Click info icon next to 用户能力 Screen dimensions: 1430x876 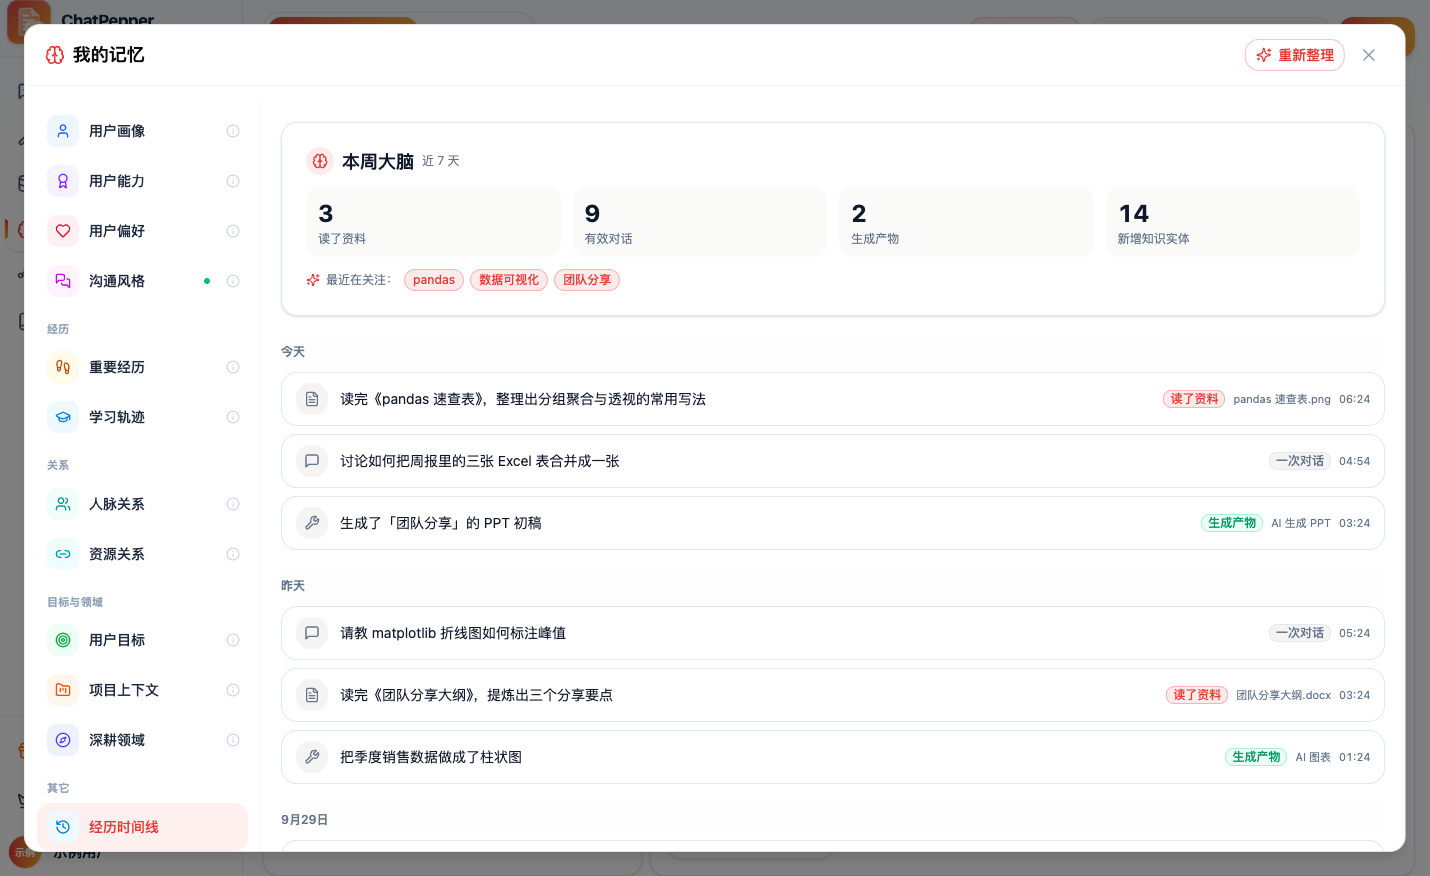tap(233, 181)
